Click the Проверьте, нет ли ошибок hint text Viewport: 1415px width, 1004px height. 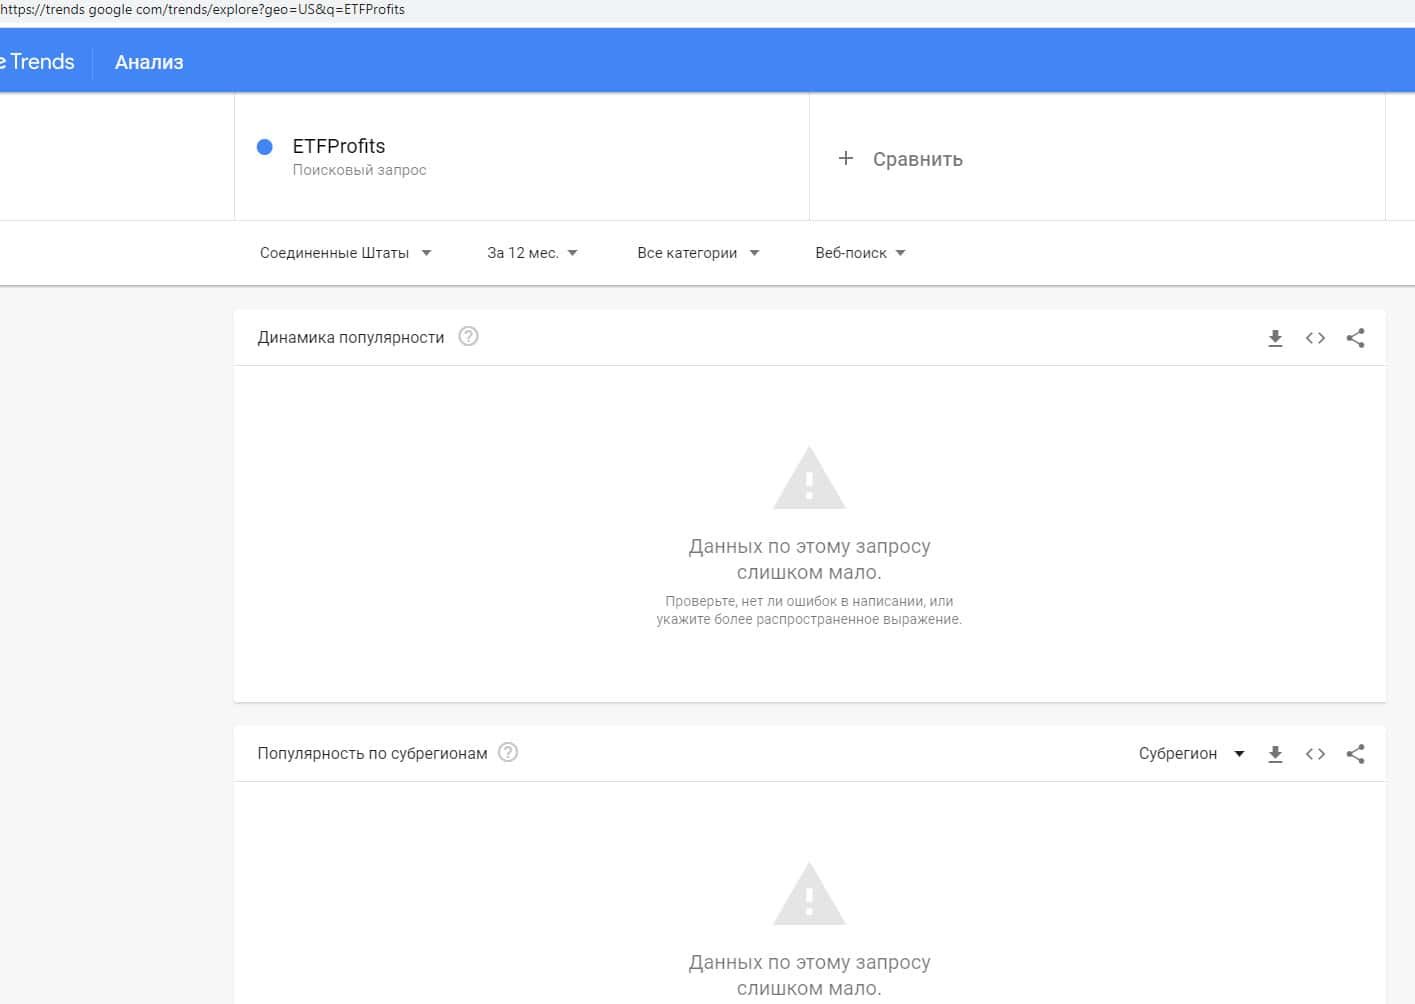coord(809,610)
